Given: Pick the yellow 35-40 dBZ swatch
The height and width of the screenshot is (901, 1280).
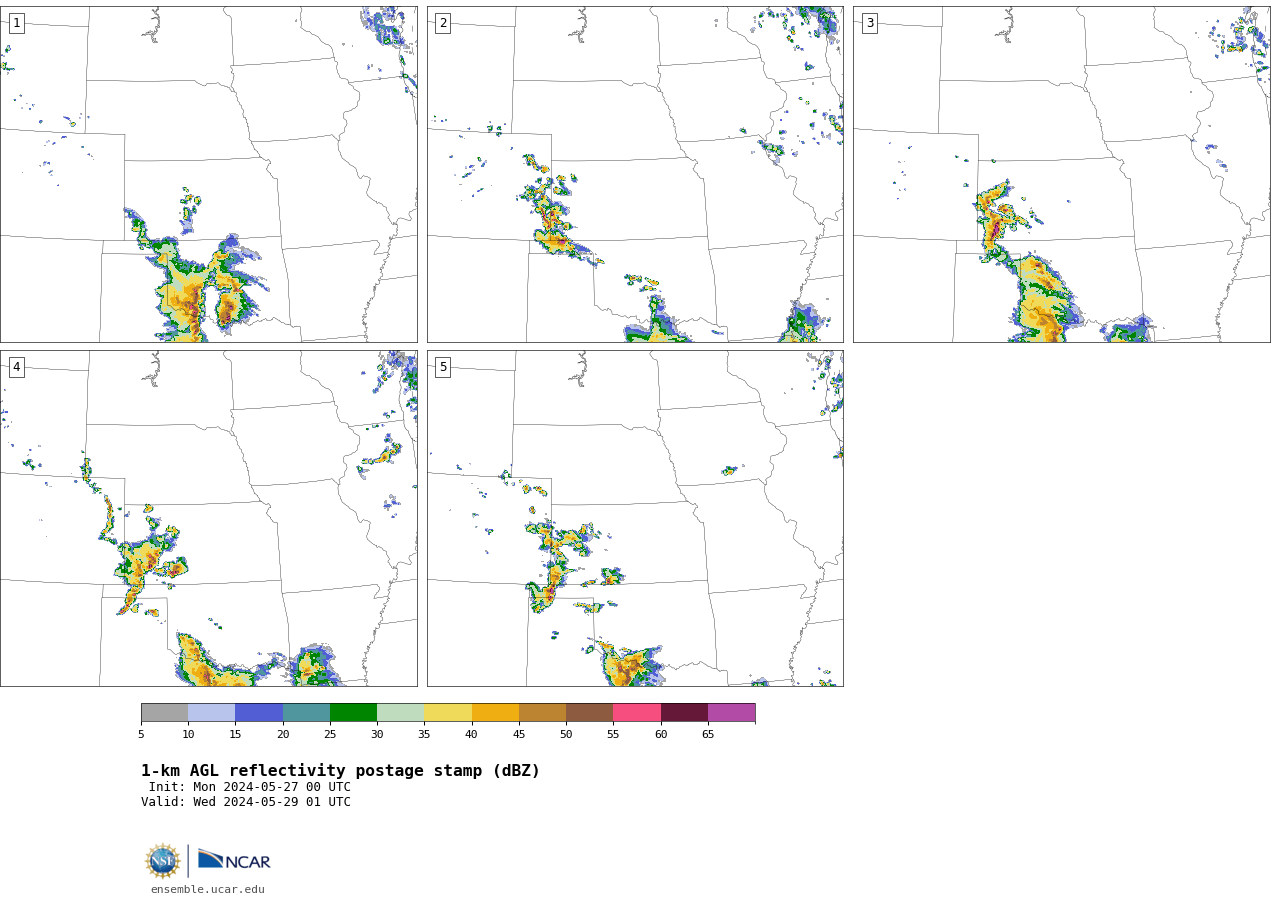Looking at the screenshot, I should 448,713.
